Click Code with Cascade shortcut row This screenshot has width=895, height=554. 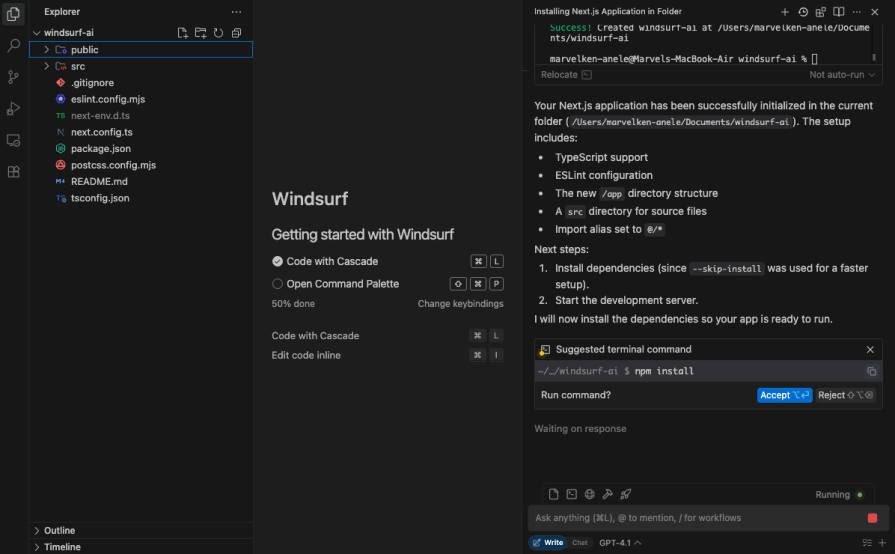(388, 336)
